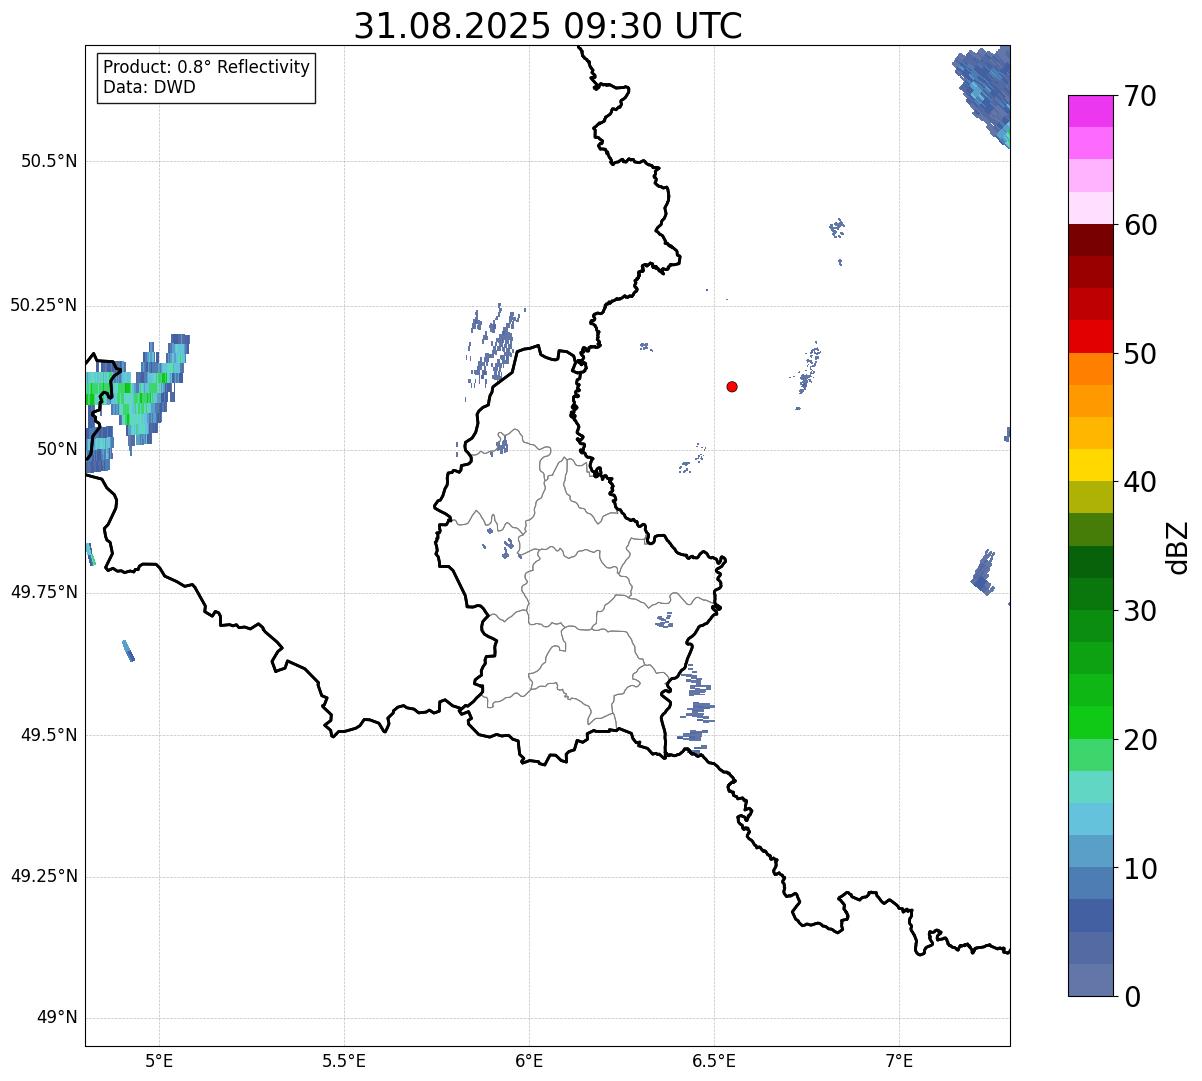Click the 50°N latitude label
The image size is (1202, 1081).
(x=57, y=449)
